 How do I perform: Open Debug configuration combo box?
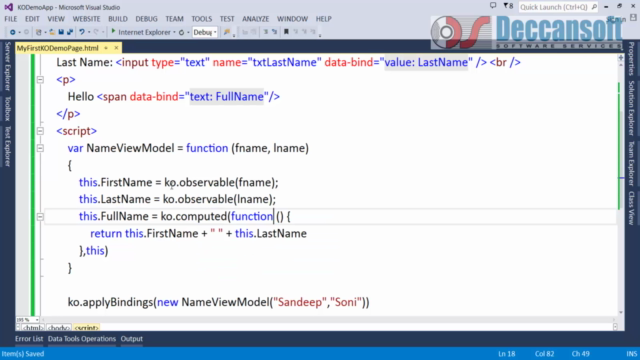pyautogui.click(x=204, y=32)
